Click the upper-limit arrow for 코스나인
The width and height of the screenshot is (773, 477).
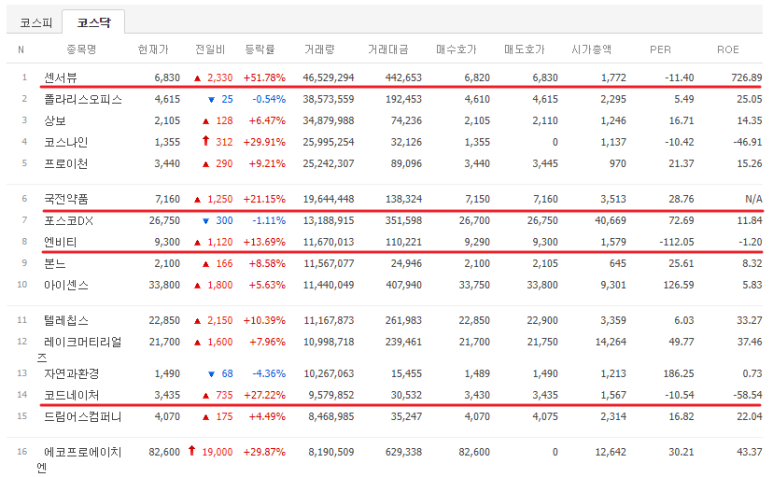pos(206,141)
